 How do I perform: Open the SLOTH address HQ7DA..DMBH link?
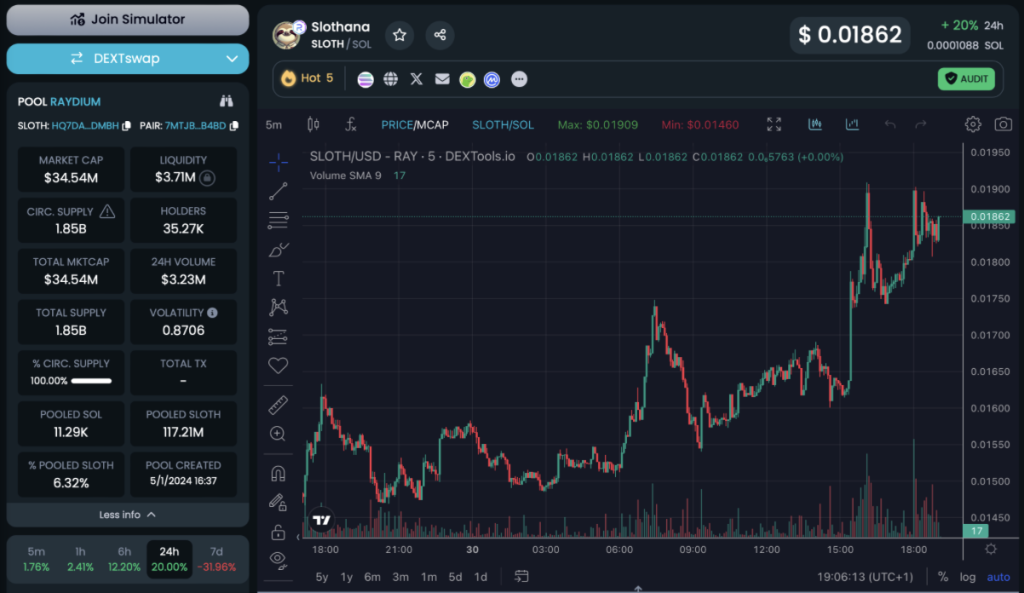point(85,125)
